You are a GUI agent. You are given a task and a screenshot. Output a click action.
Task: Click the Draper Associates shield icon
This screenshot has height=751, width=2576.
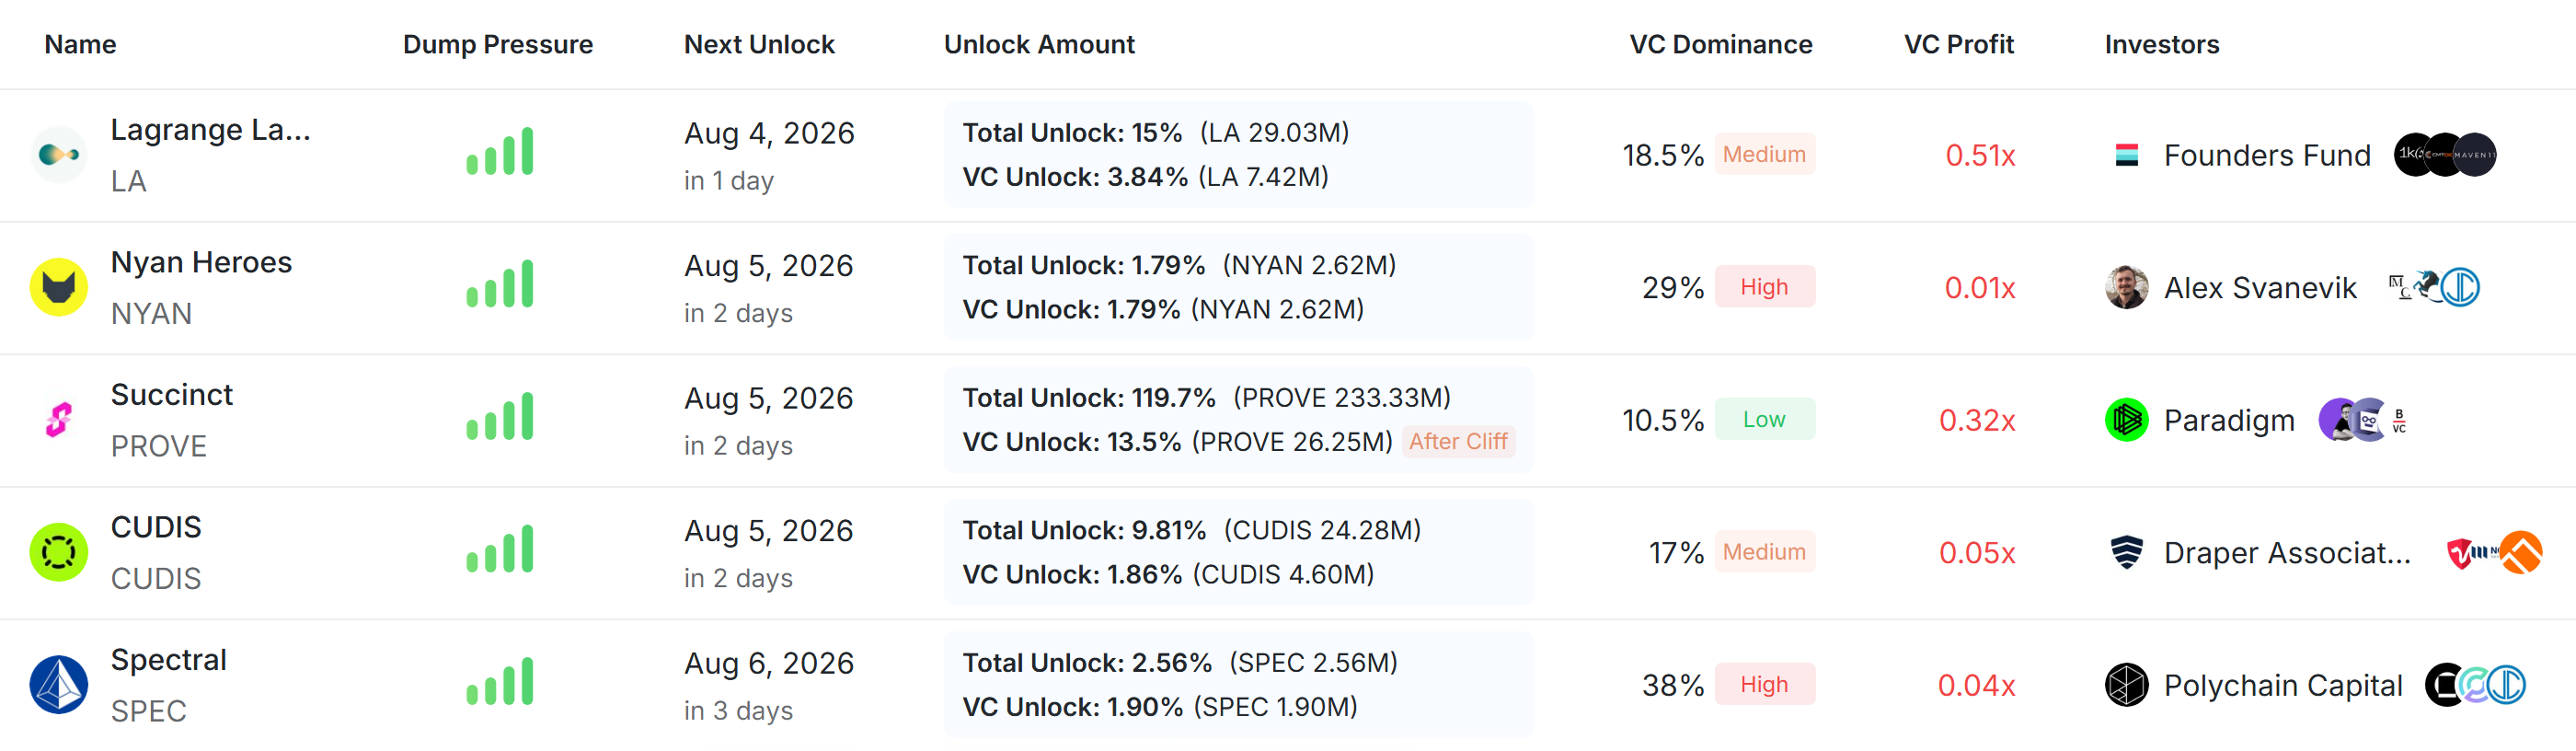pos(2127,552)
